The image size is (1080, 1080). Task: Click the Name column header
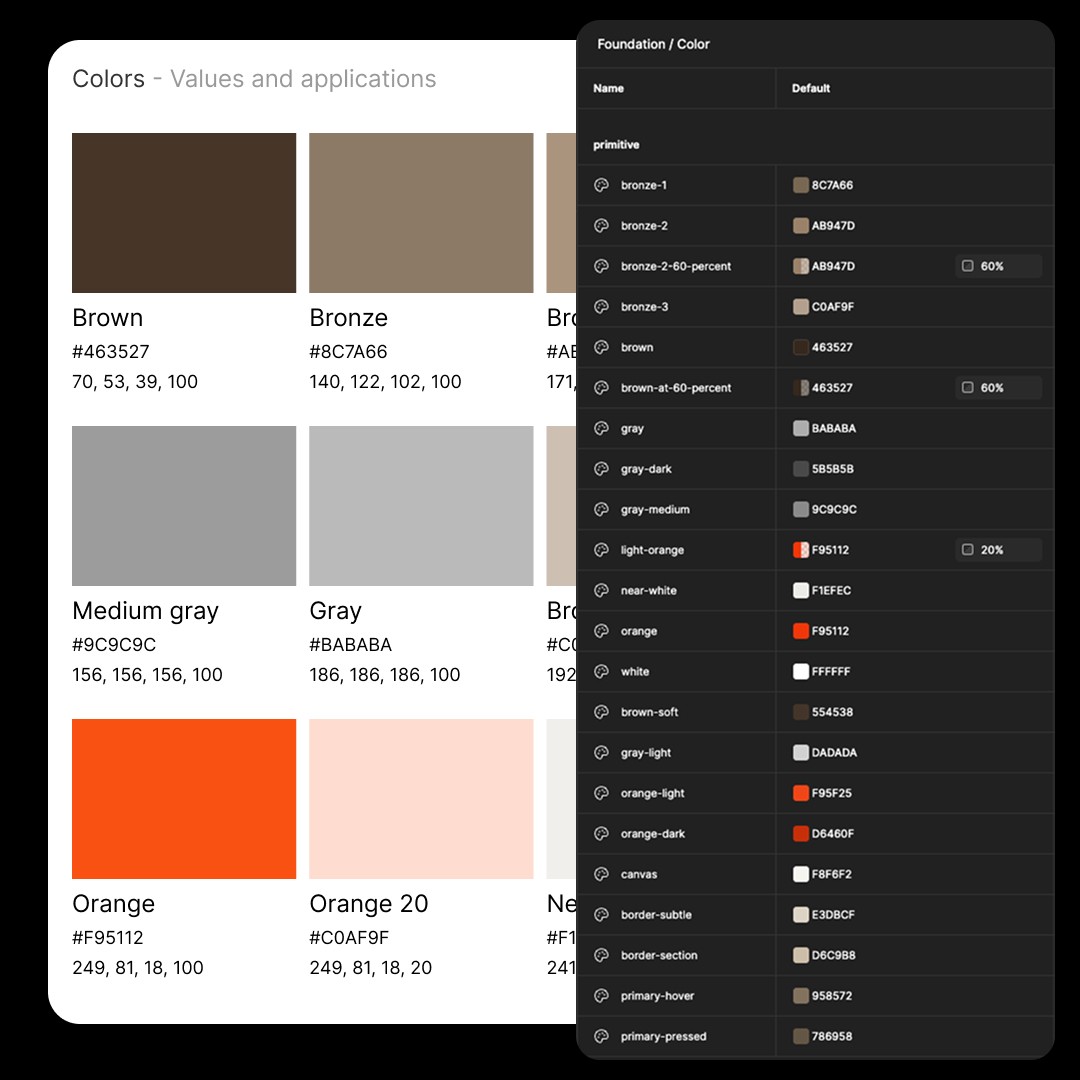[608, 88]
